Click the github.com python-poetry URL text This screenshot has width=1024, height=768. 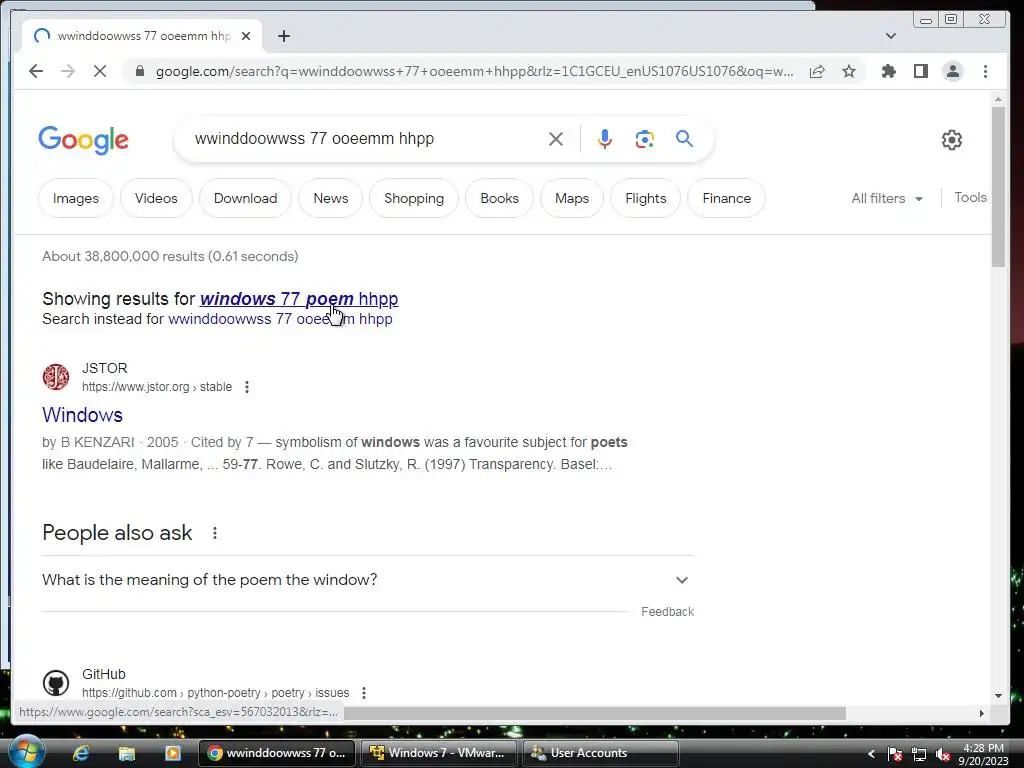tap(216, 693)
